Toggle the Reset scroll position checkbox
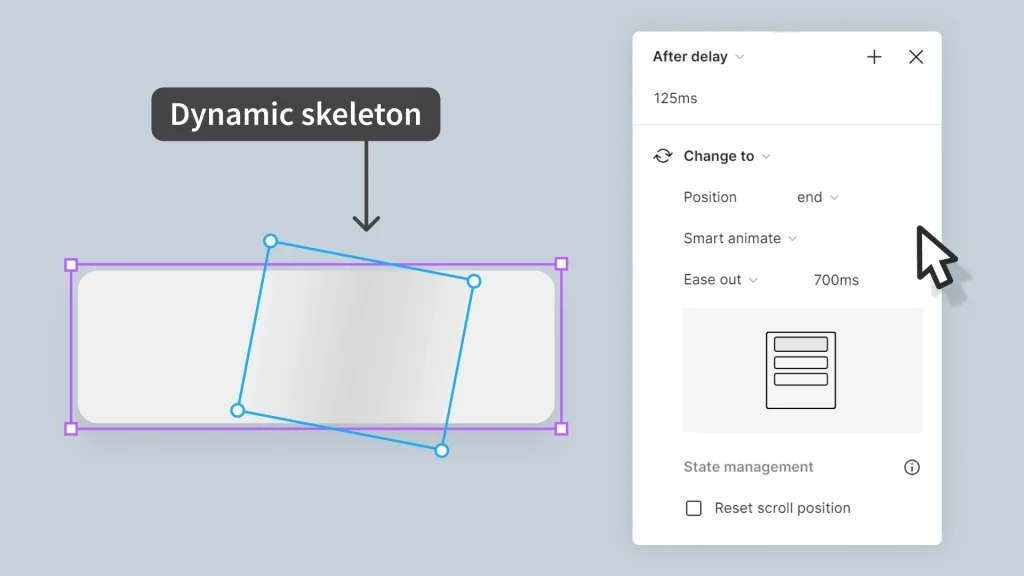This screenshot has height=576, width=1024. [x=694, y=508]
